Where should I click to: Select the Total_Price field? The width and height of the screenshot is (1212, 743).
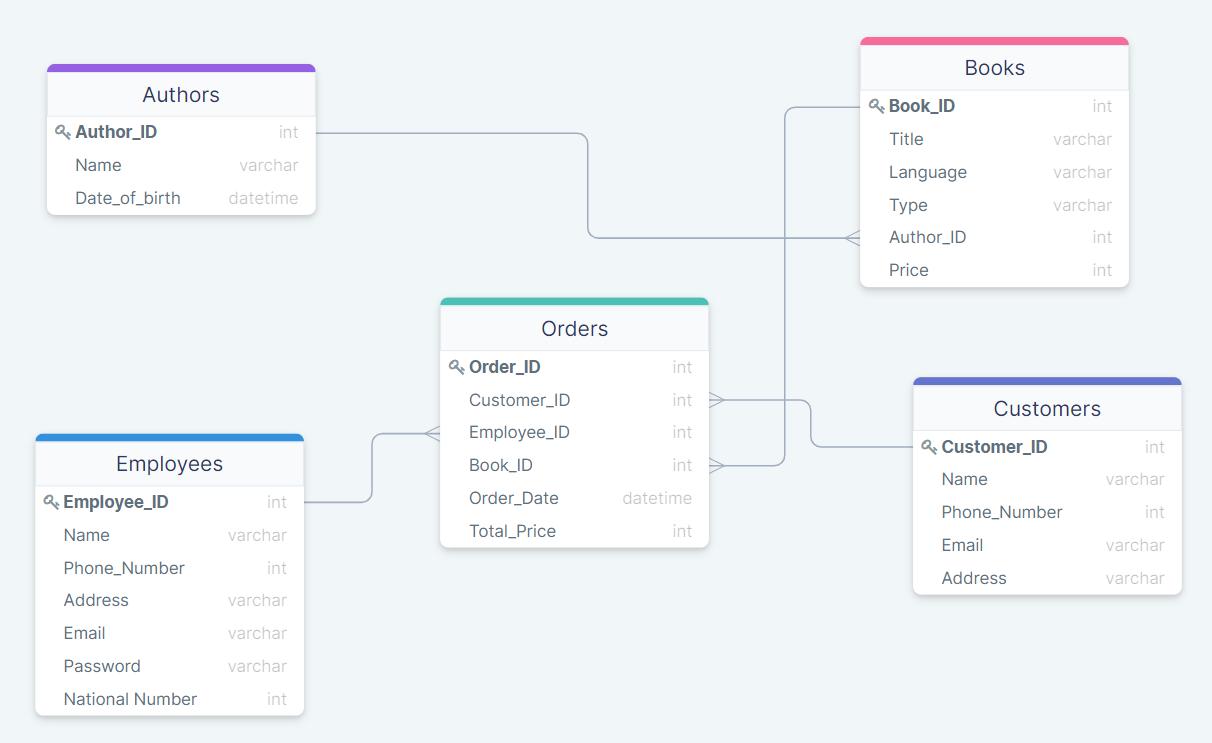pos(574,531)
